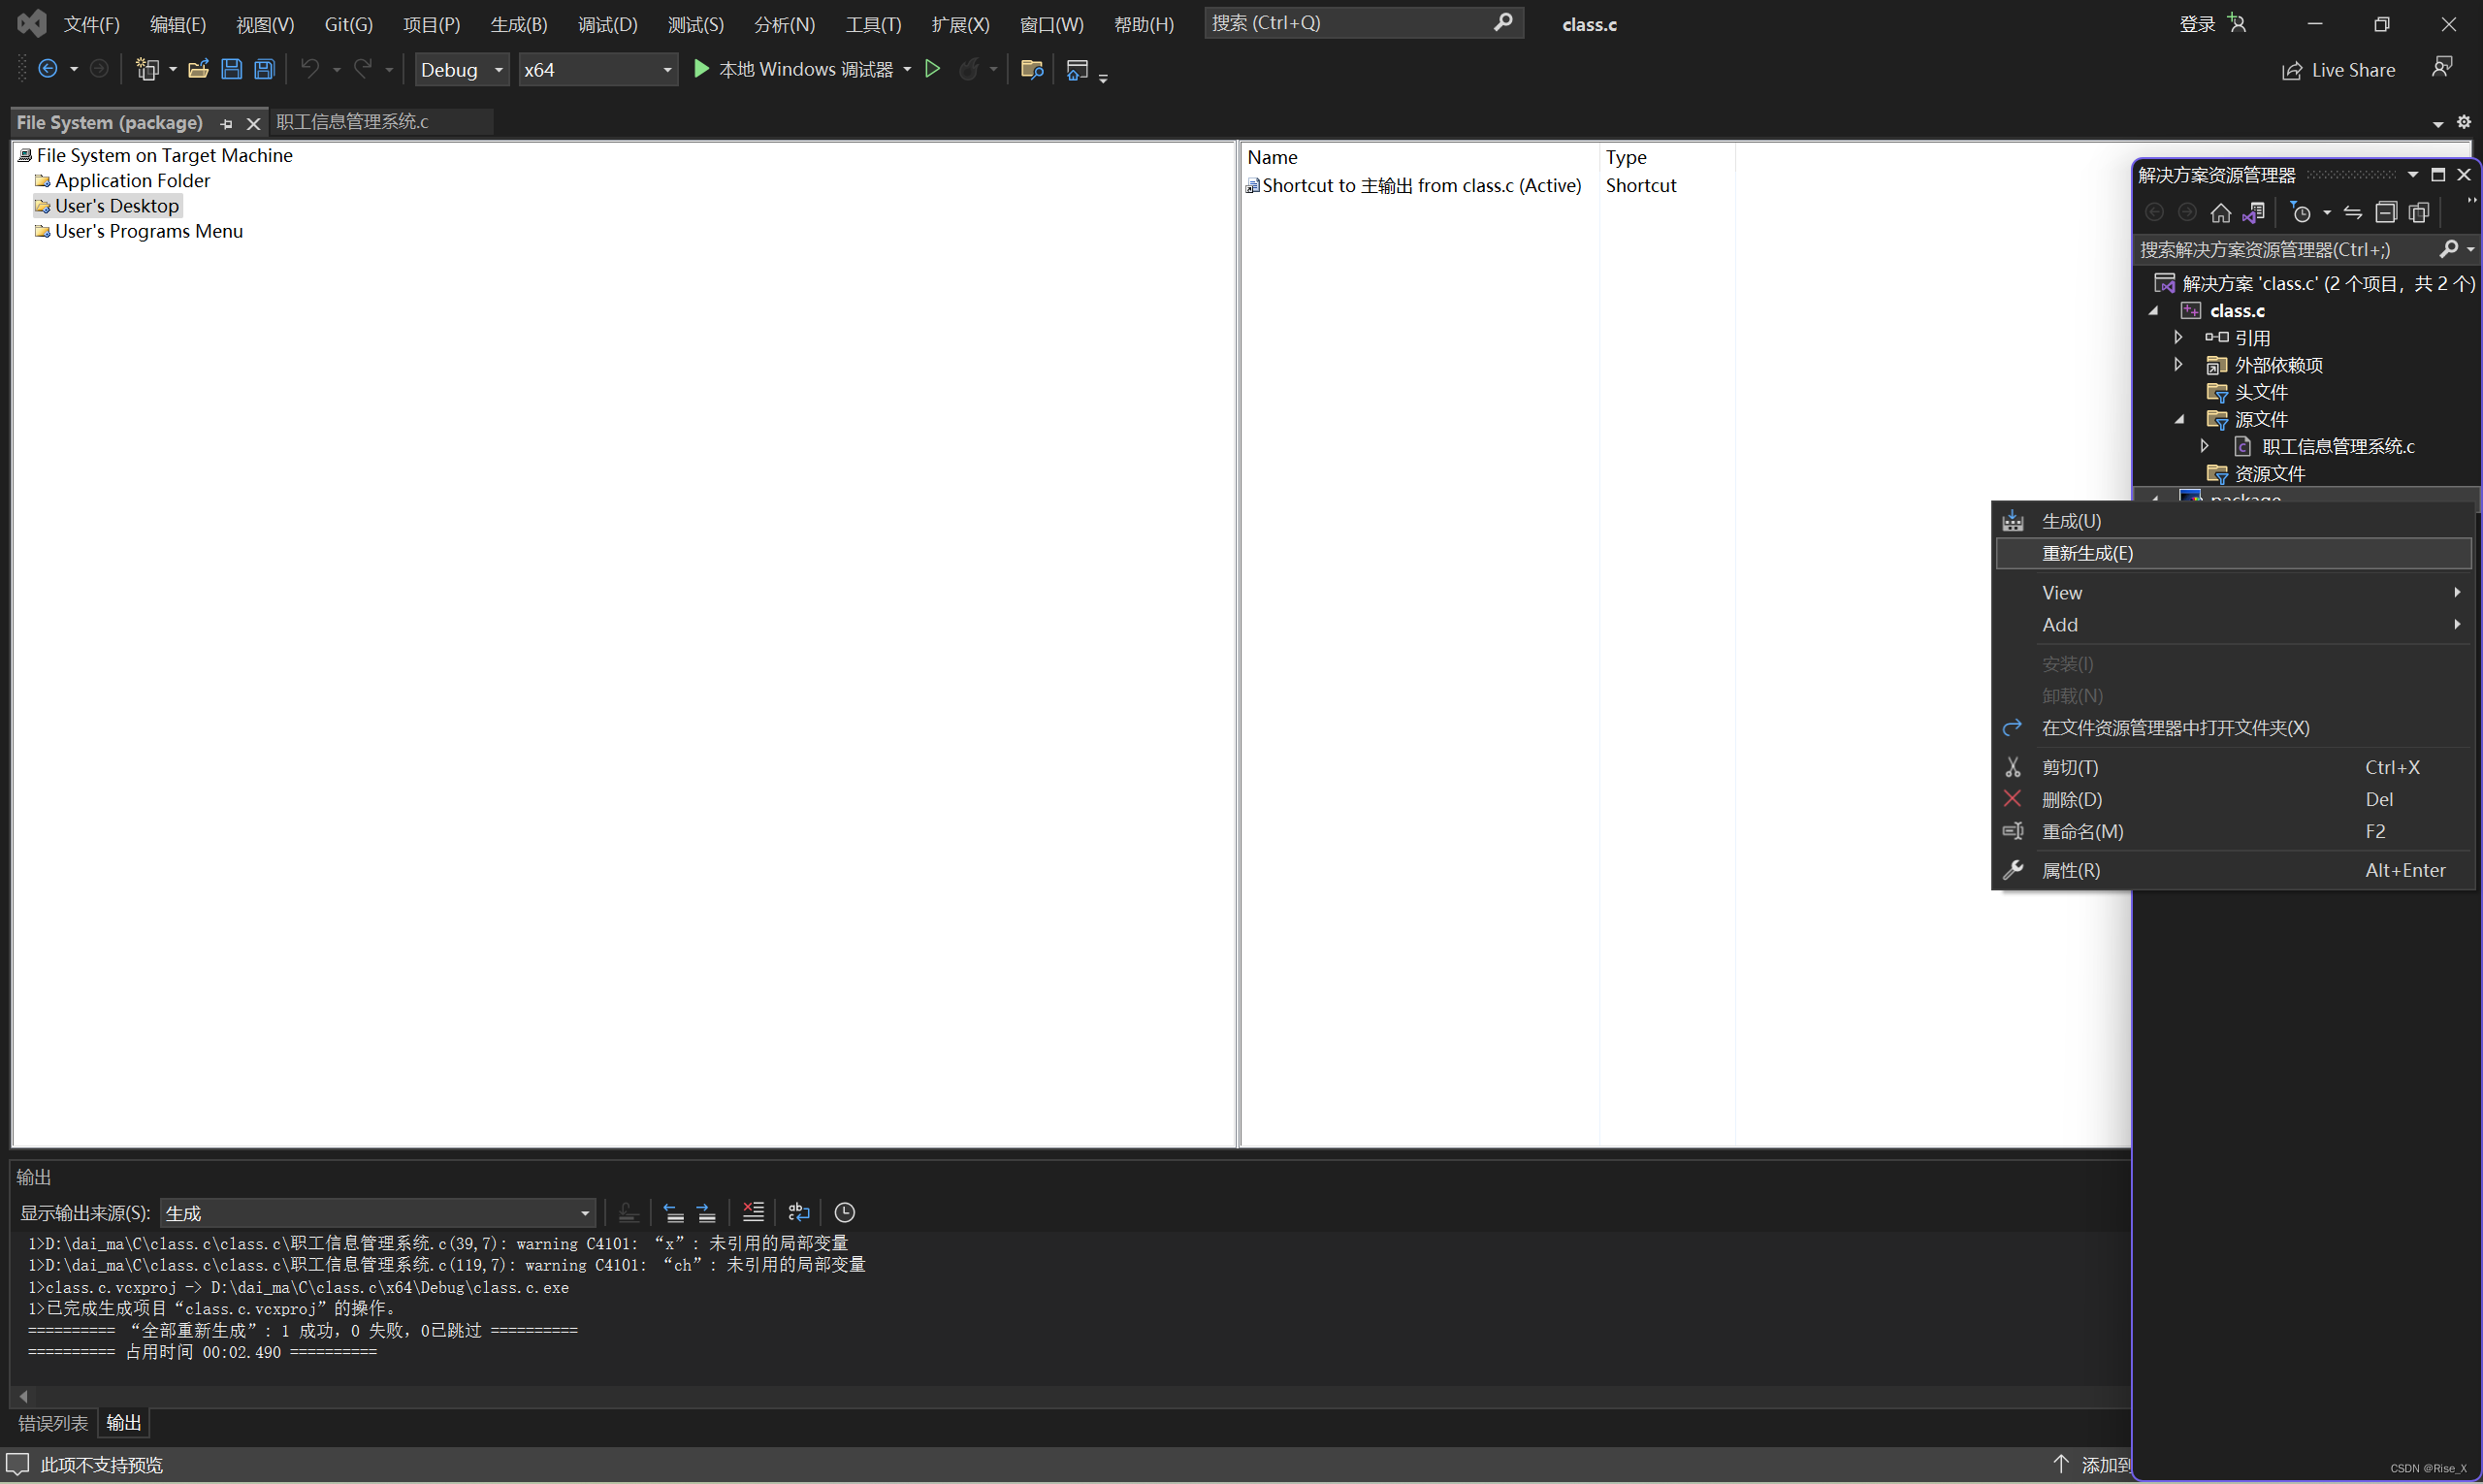Click the Save All toolbar icon
The image size is (2483, 1484).
tap(263, 68)
